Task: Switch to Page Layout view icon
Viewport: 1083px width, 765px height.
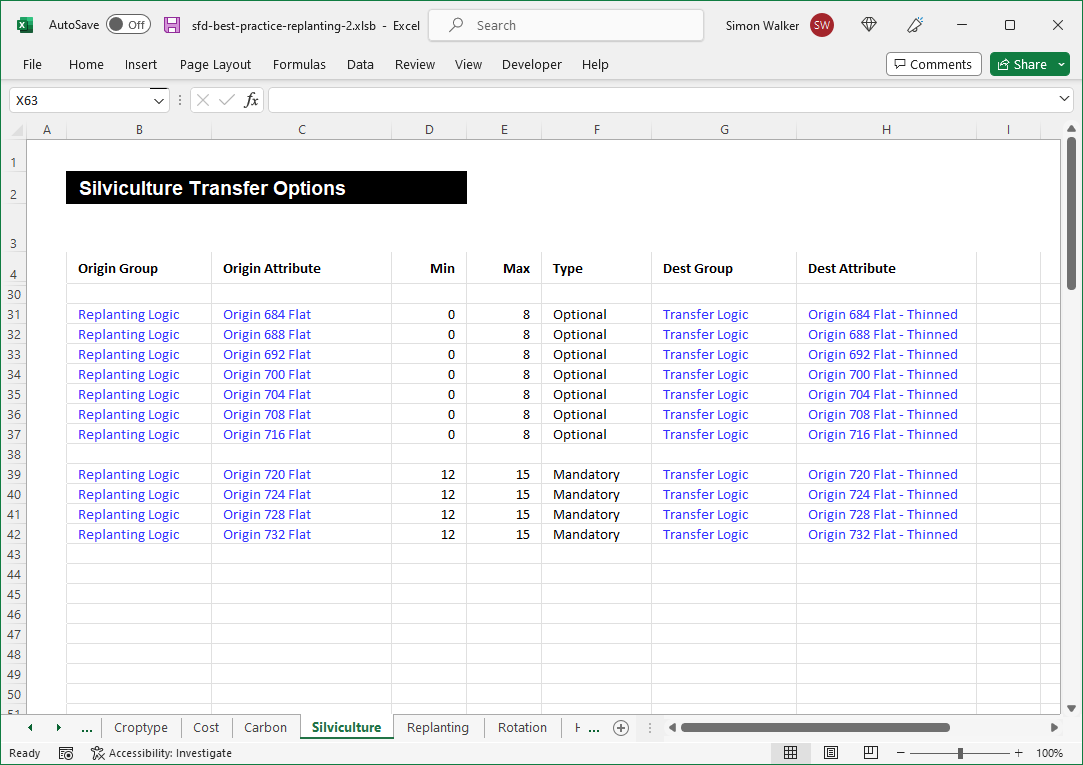Action: [831, 753]
